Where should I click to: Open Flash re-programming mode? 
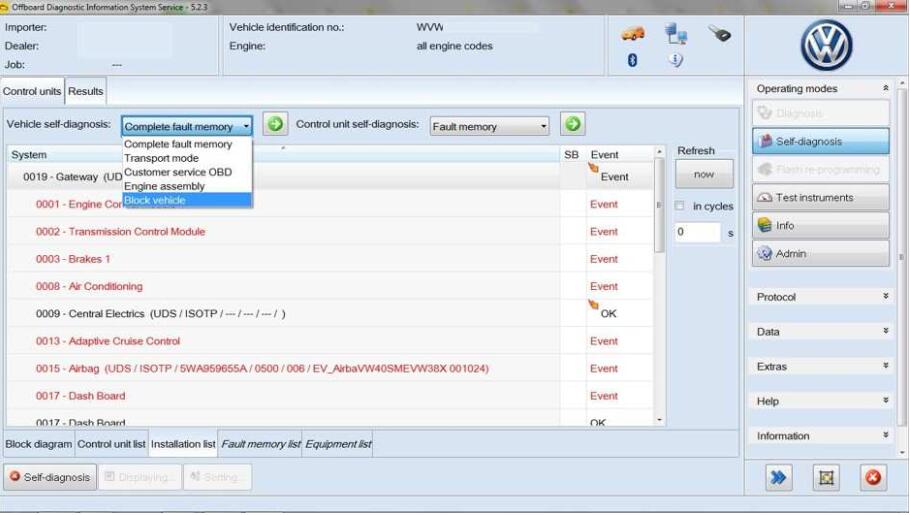(821, 170)
